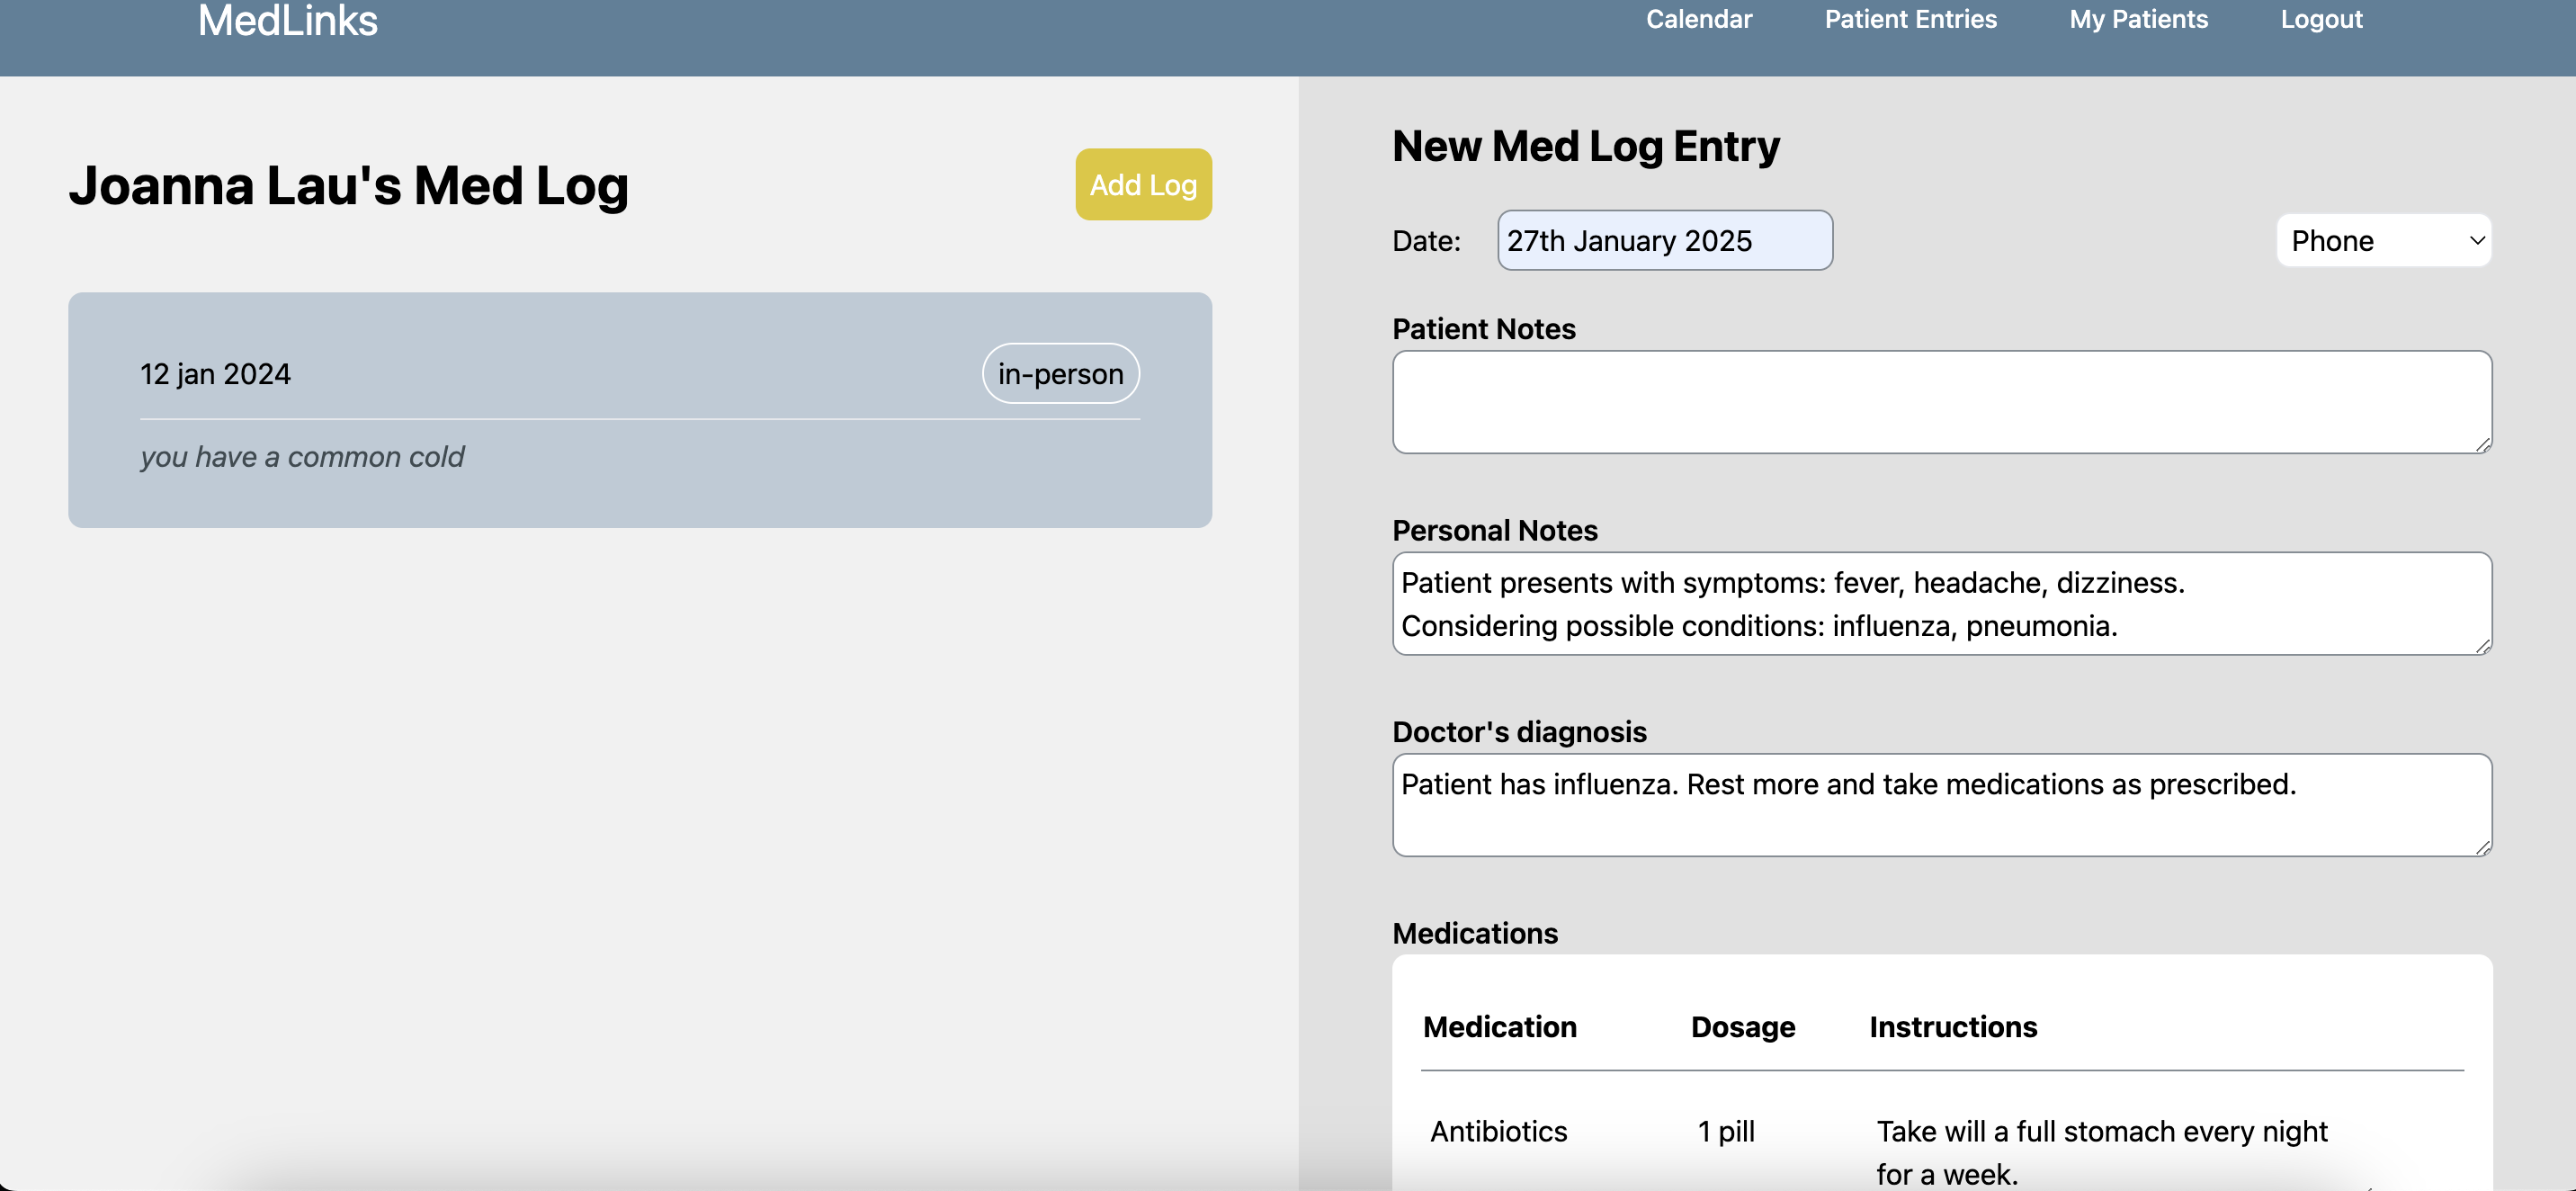Screen dimensions: 2576x1191
Task: Click the MedLinks logo
Action: pyautogui.click(x=287, y=21)
